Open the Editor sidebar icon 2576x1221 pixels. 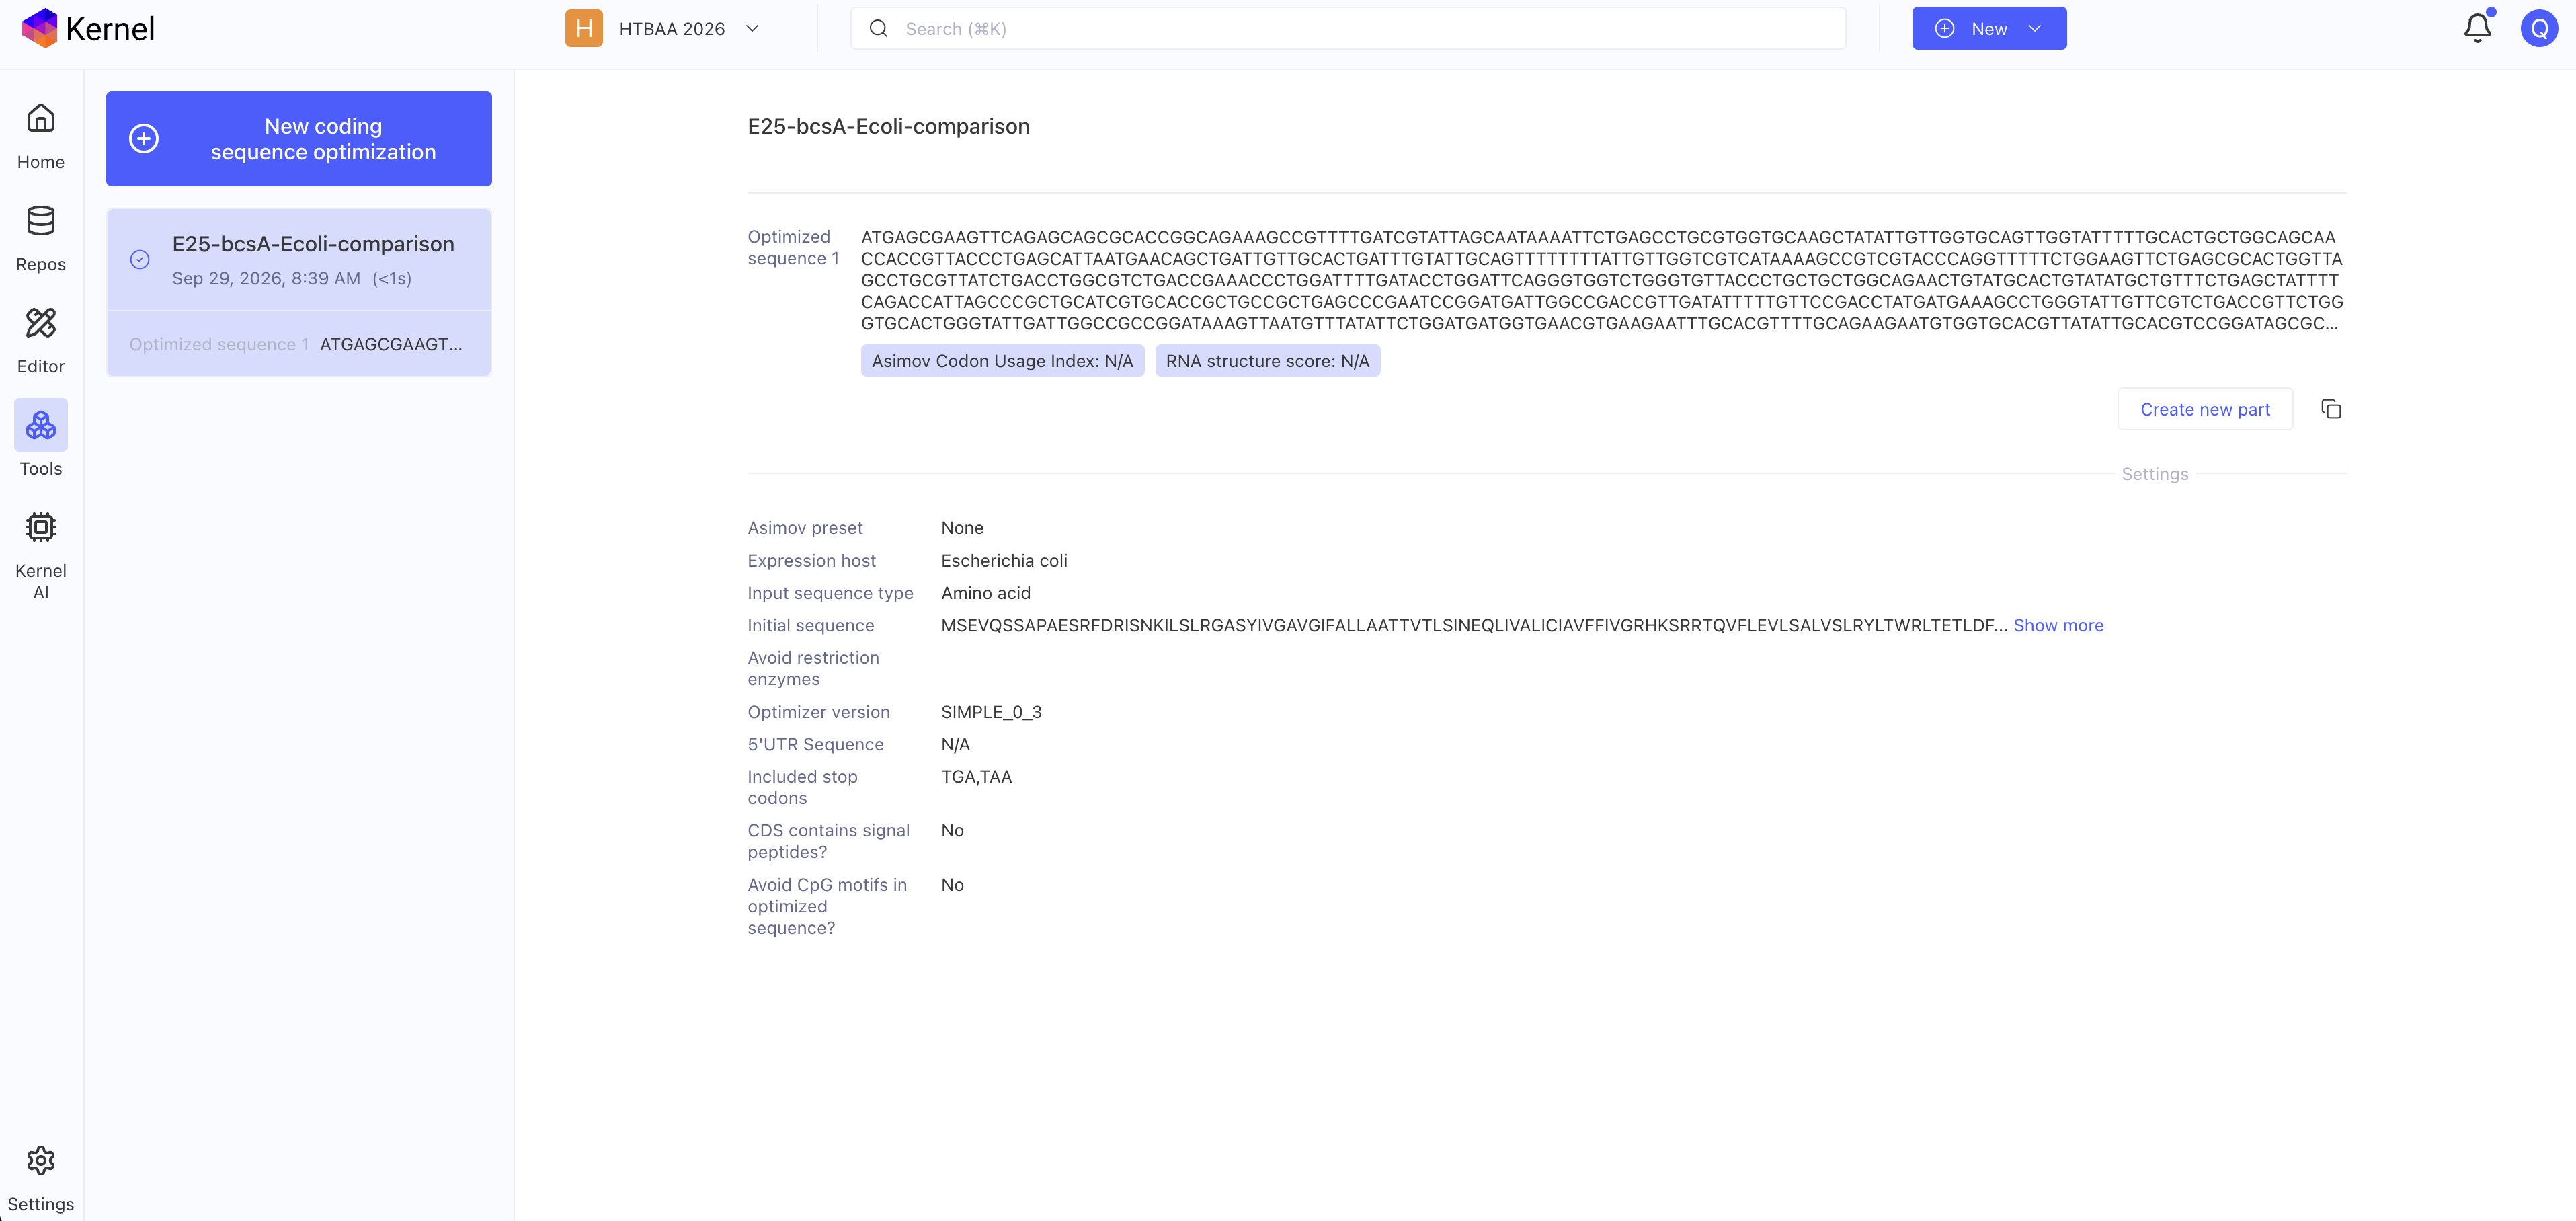point(41,323)
